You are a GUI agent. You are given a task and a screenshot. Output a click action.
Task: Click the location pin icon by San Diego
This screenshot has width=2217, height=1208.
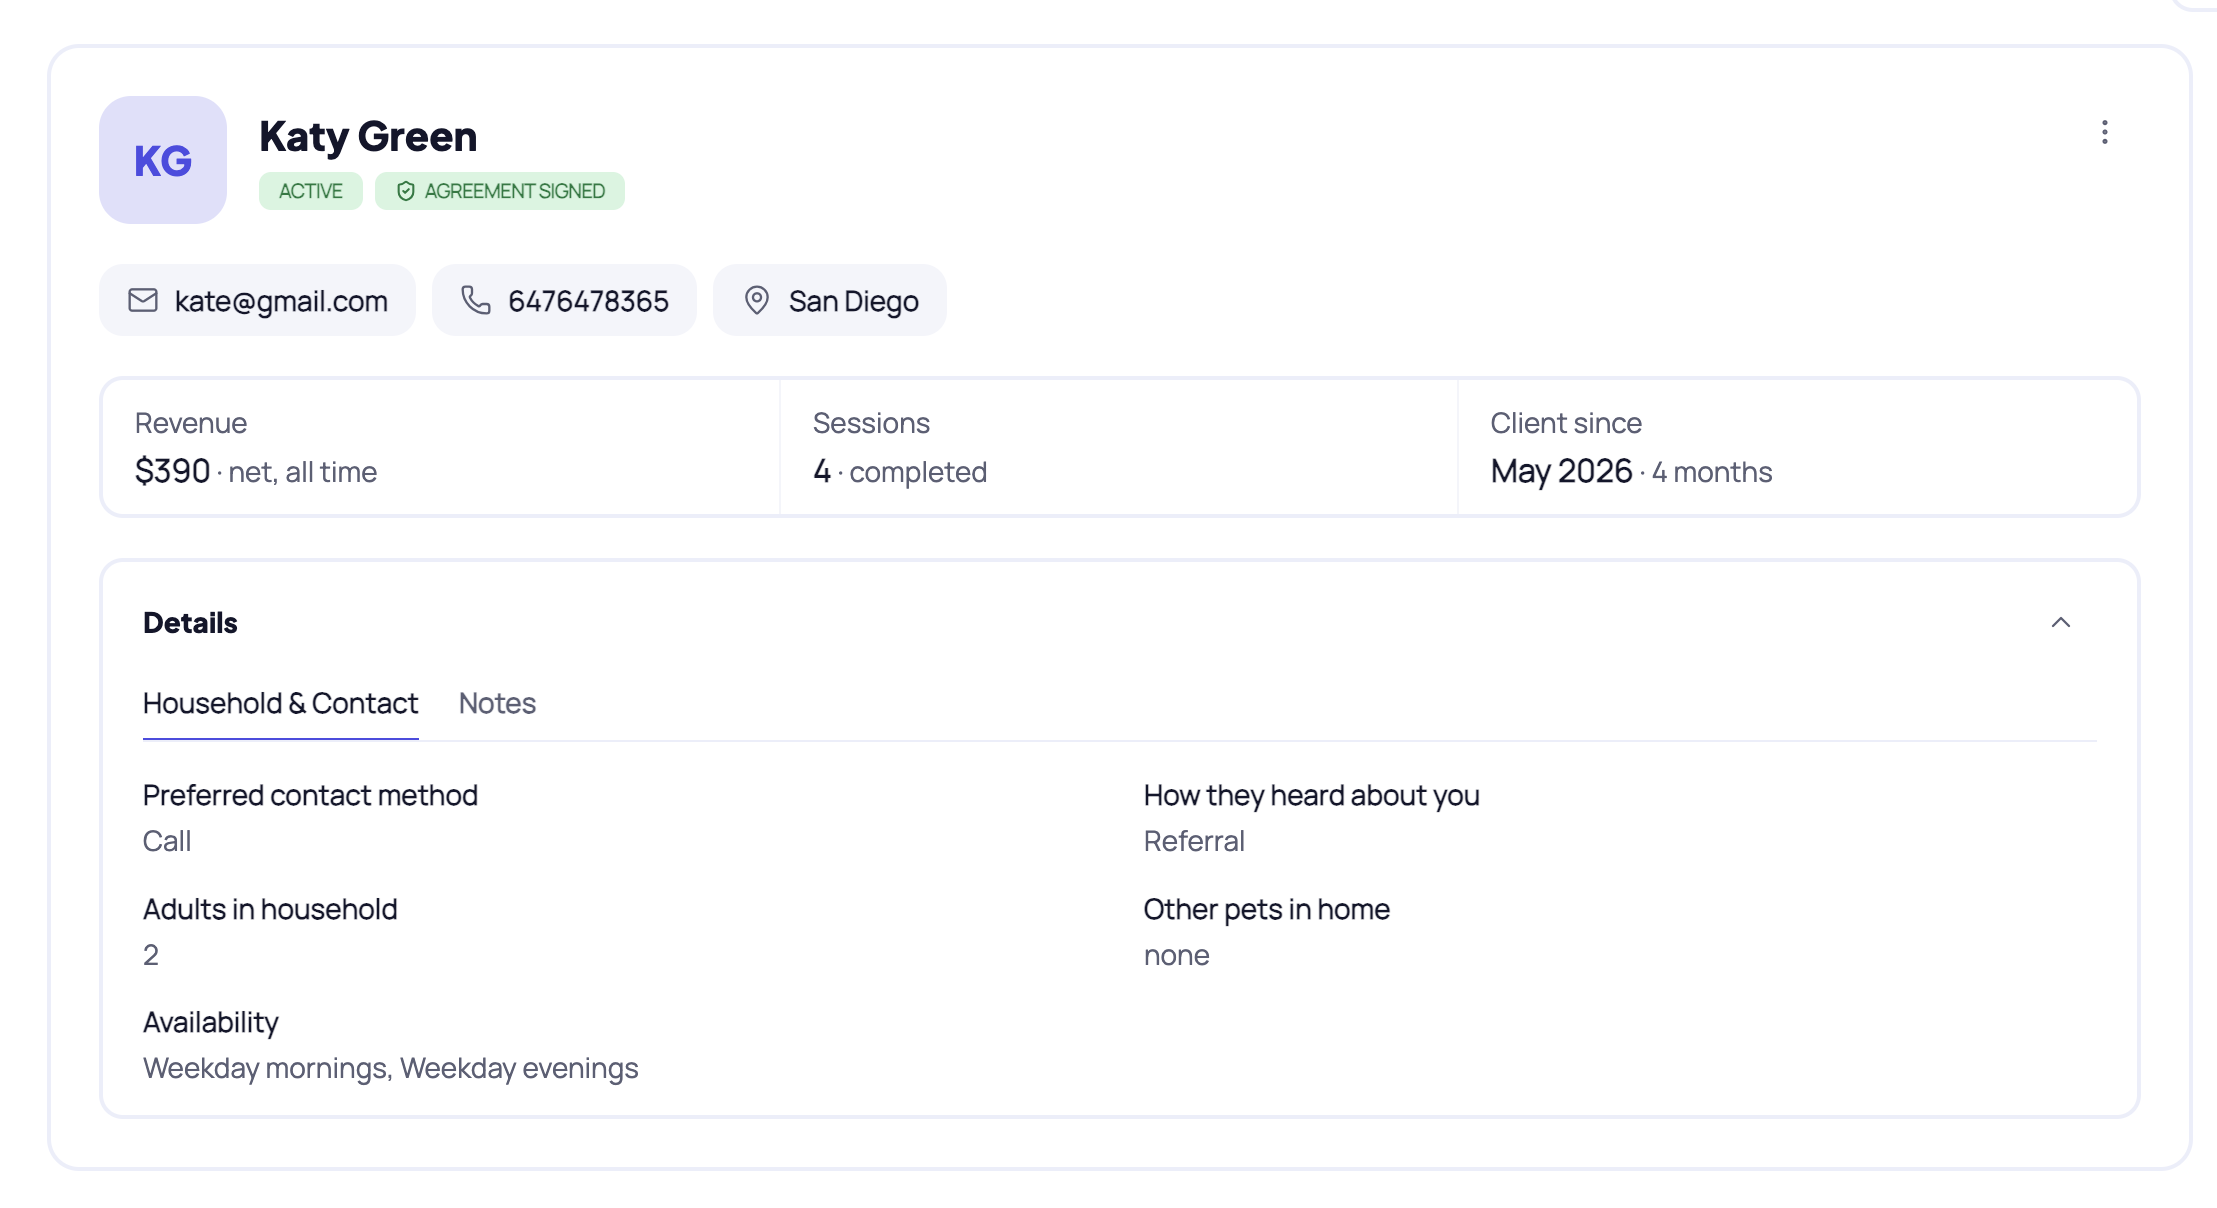click(757, 300)
